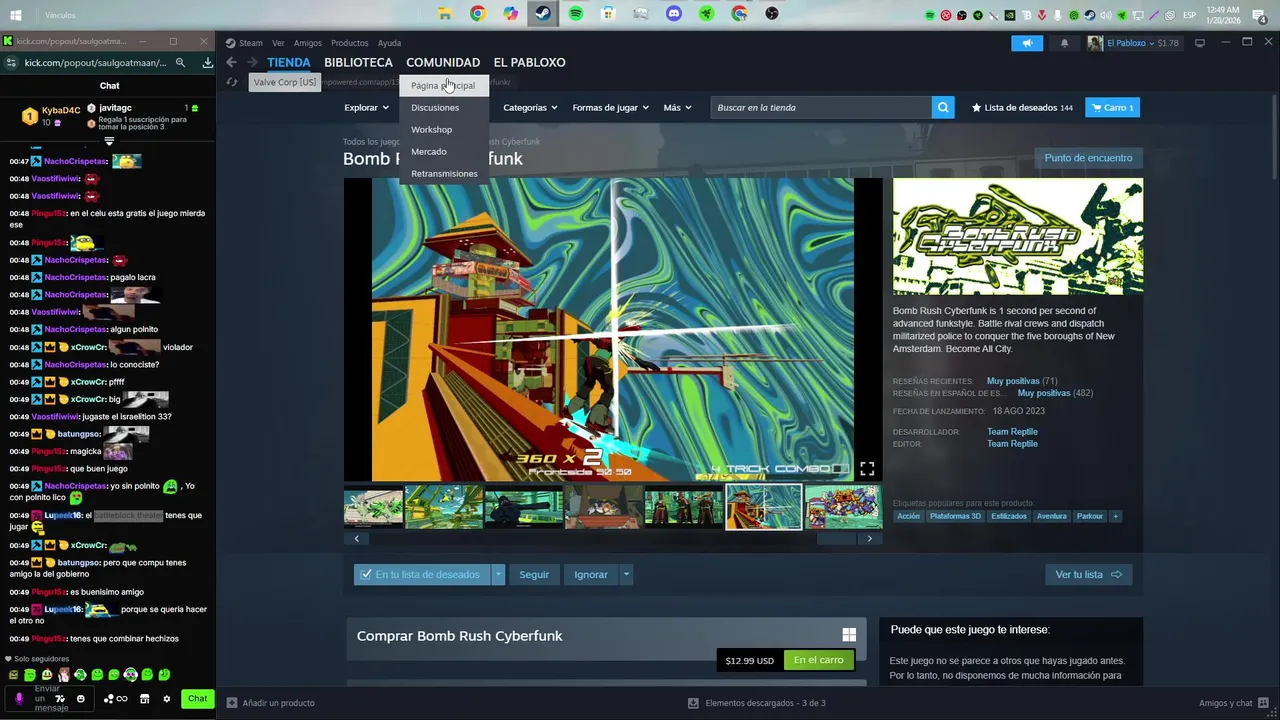
Task: Open the Windows Start menu
Action: pos(16,15)
